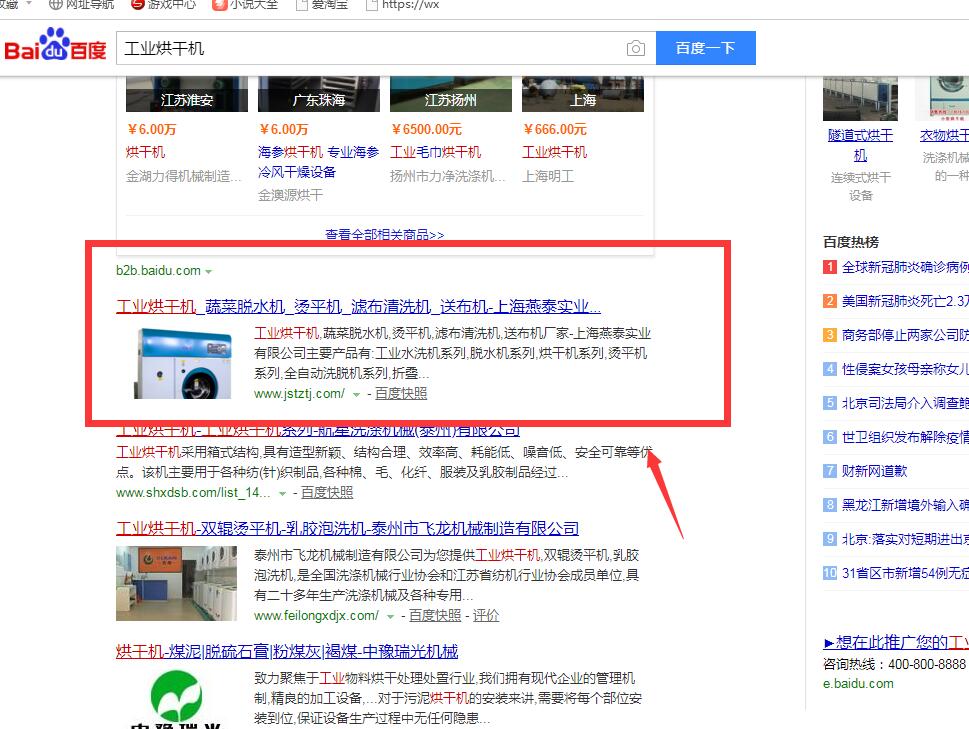969x729 pixels.
Task: Click 查看全部相关商品 link
Action: point(384,235)
